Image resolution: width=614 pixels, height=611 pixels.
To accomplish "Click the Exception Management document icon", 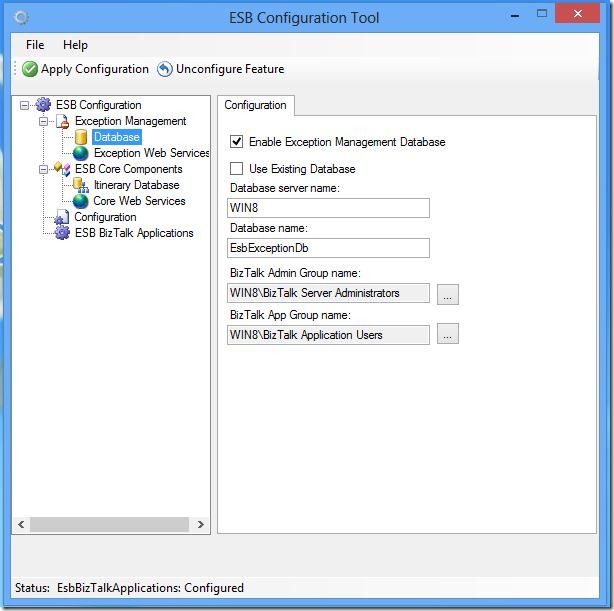I will (x=62, y=121).
